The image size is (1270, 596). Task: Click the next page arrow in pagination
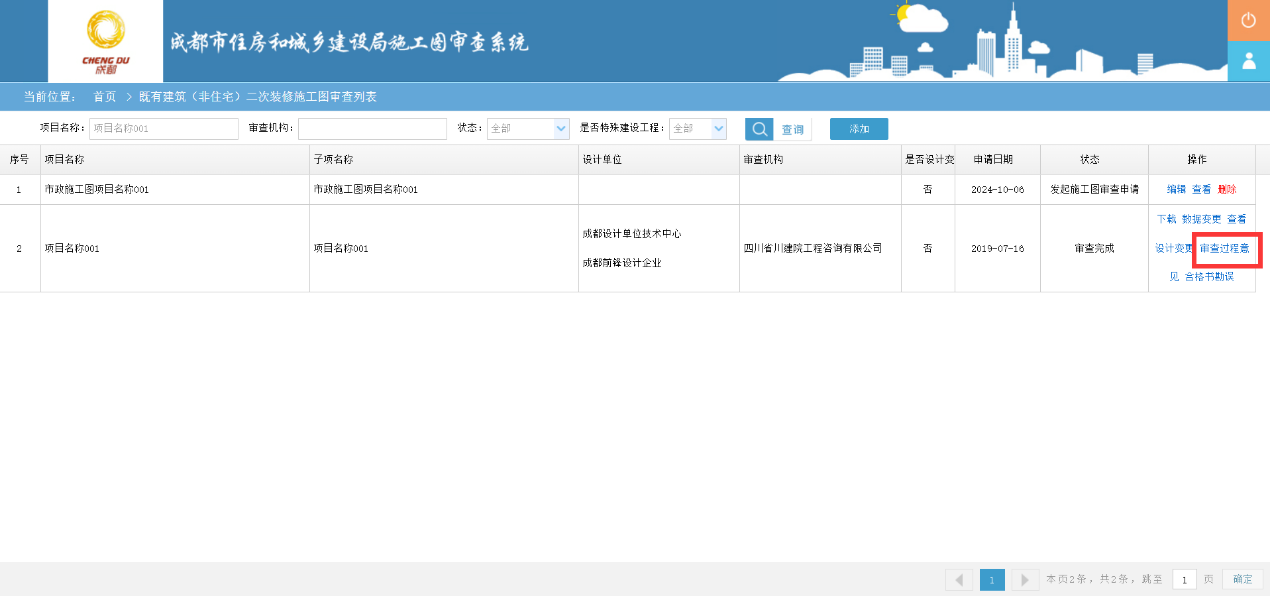(x=1024, y=579)
